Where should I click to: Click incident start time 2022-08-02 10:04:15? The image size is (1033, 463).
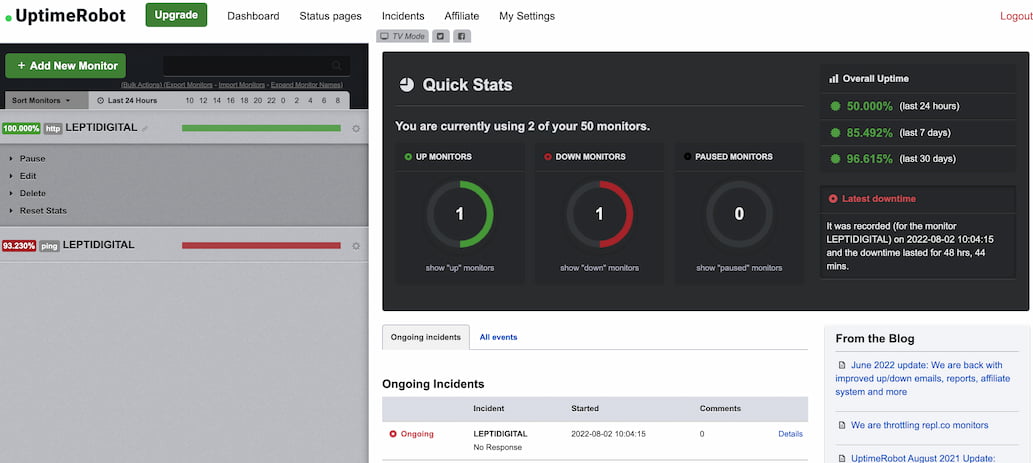click(x=608, y=434)
